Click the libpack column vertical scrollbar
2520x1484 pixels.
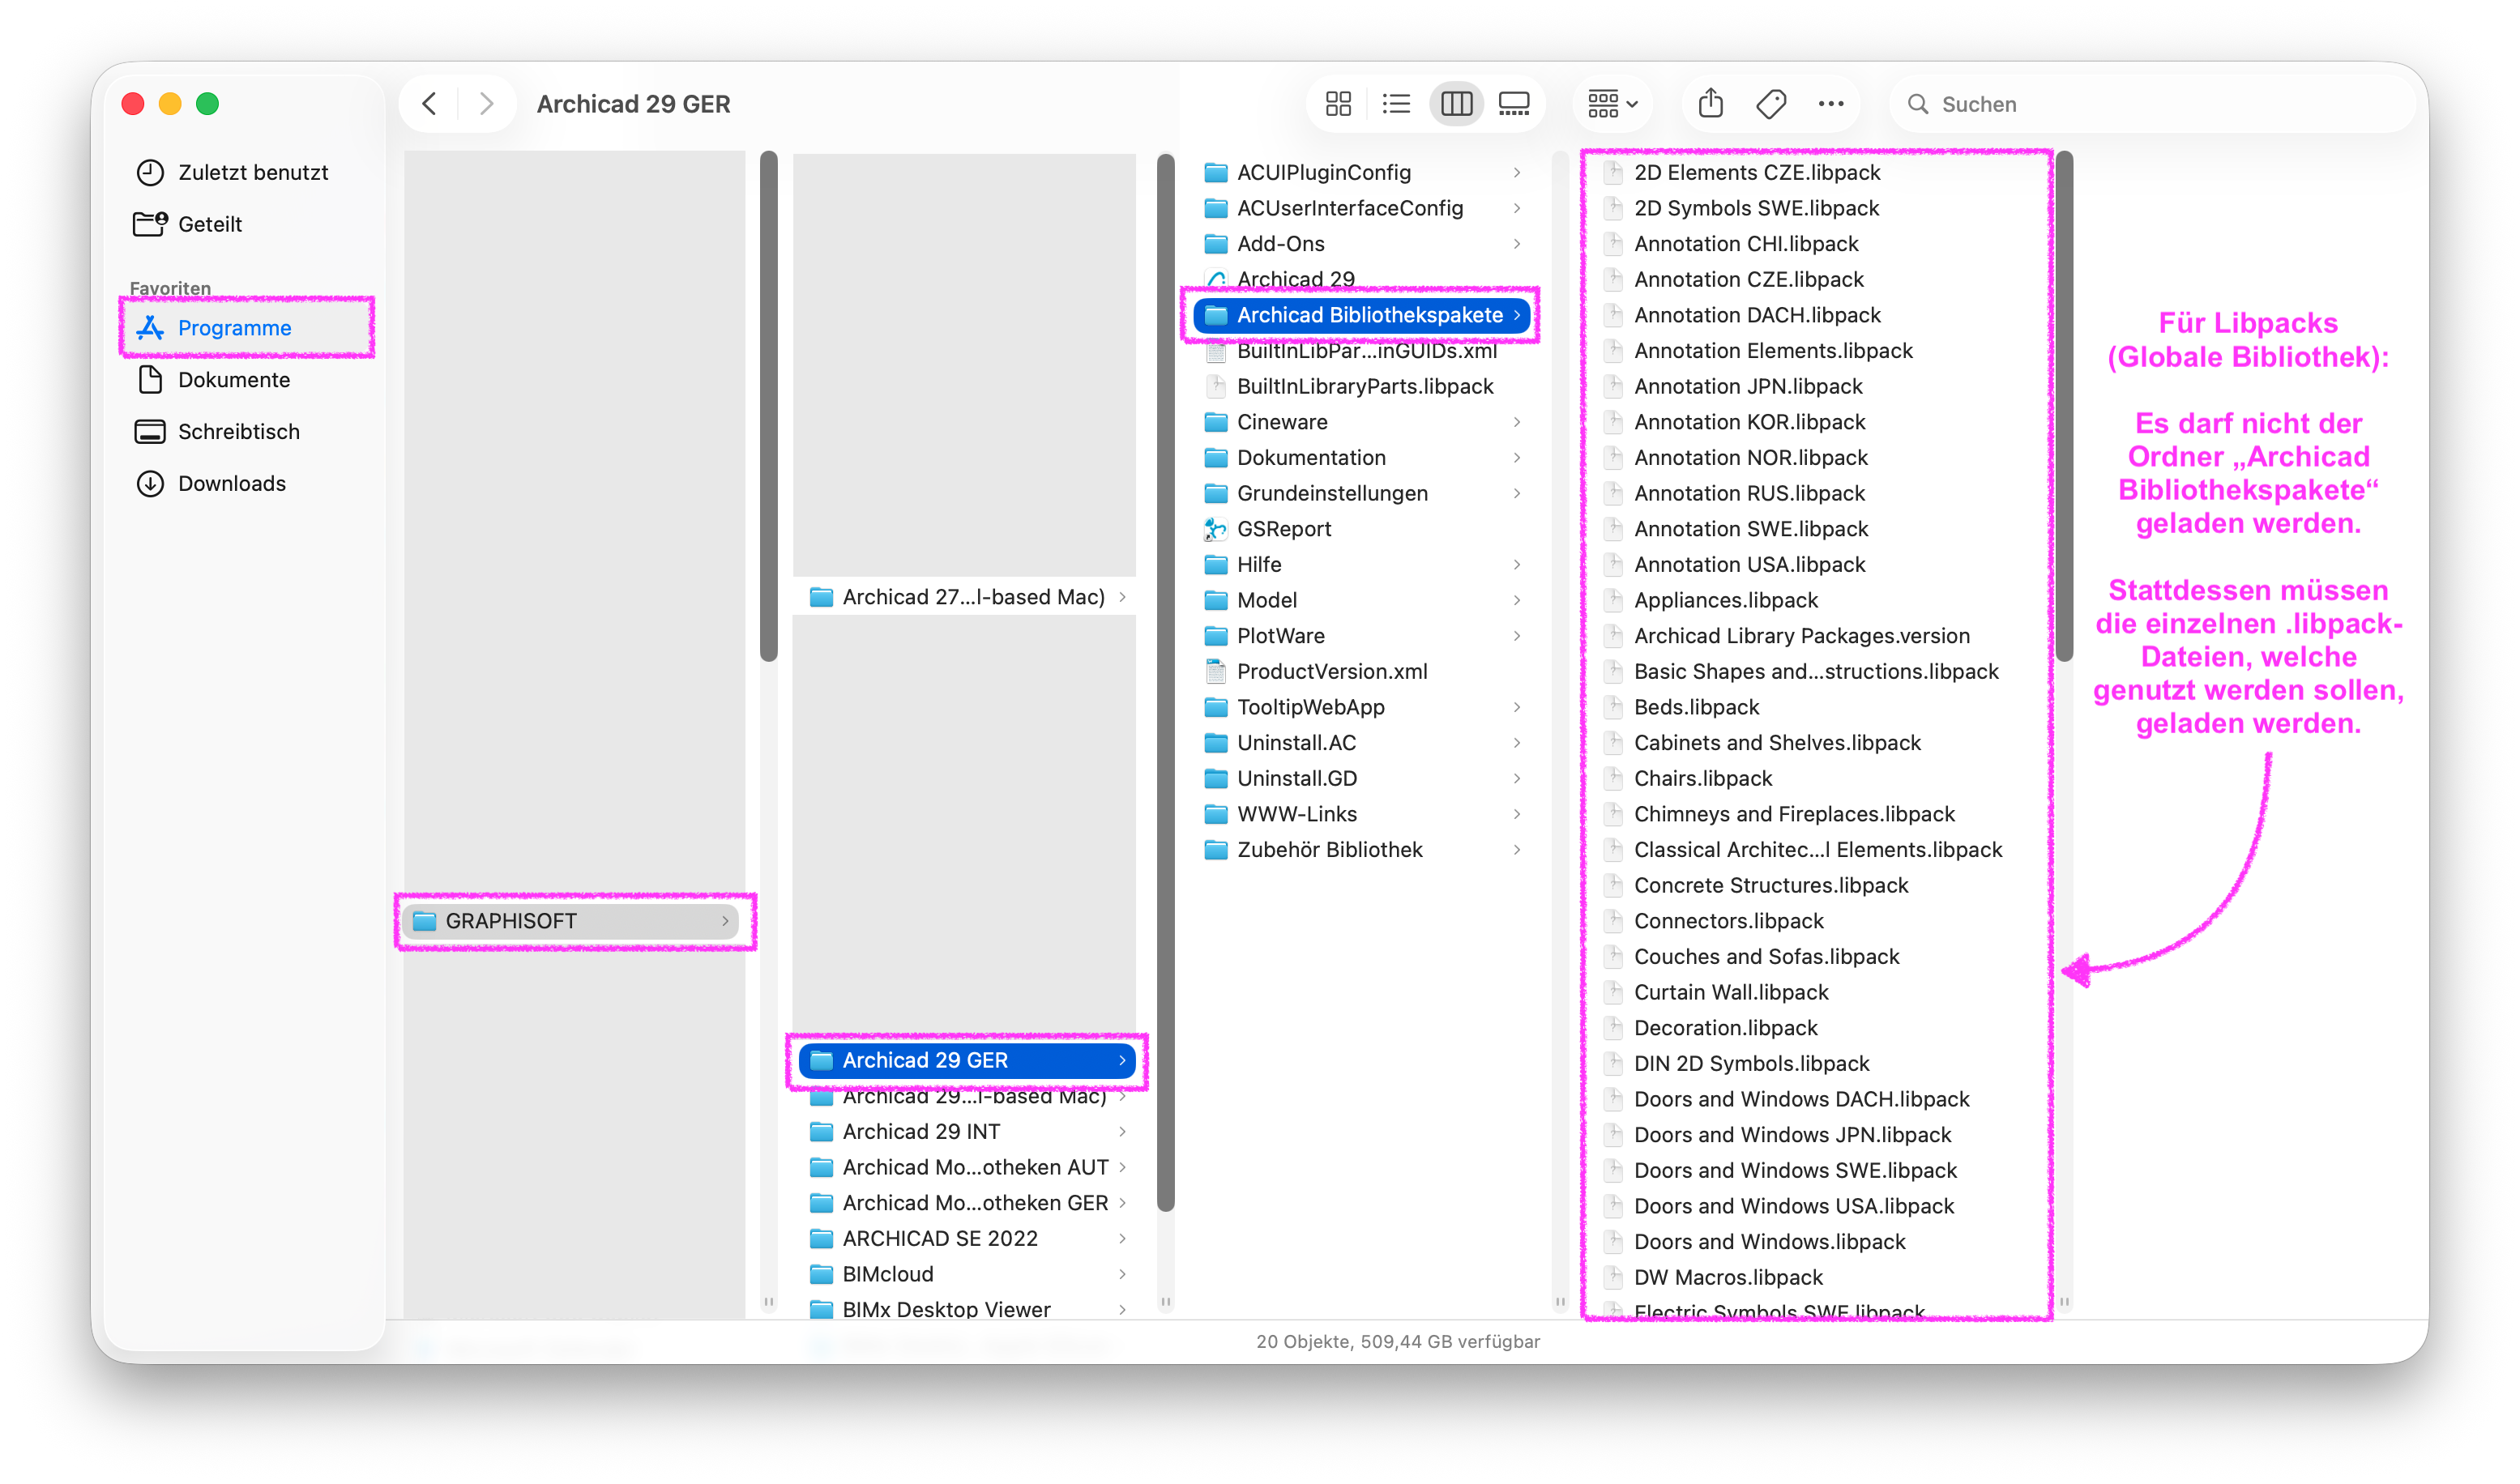point(2064,406)
